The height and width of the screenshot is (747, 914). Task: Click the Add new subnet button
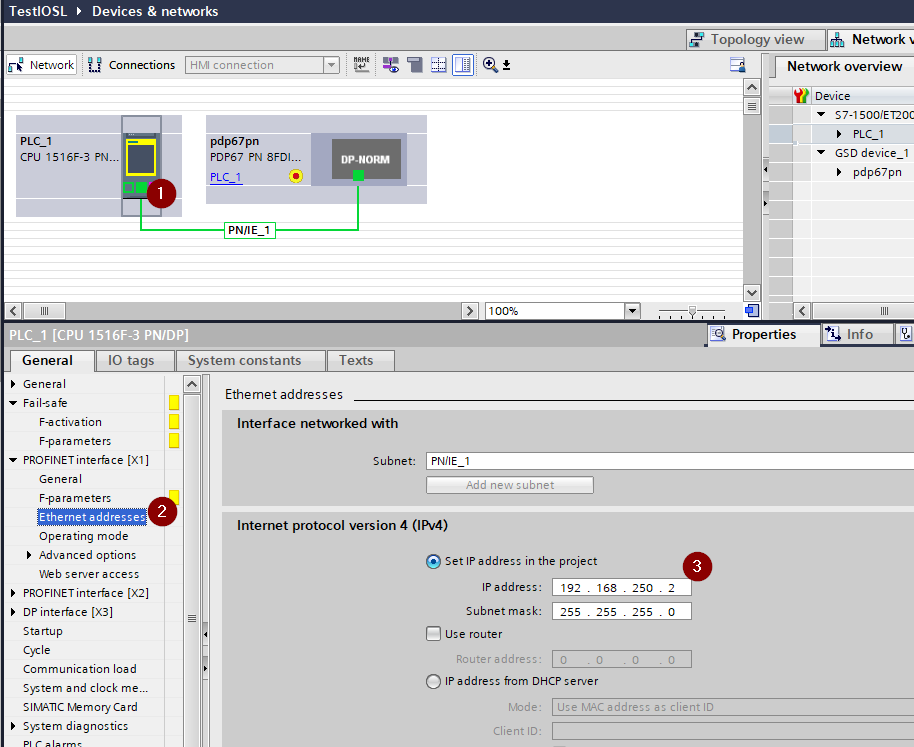tap(510, 485)
